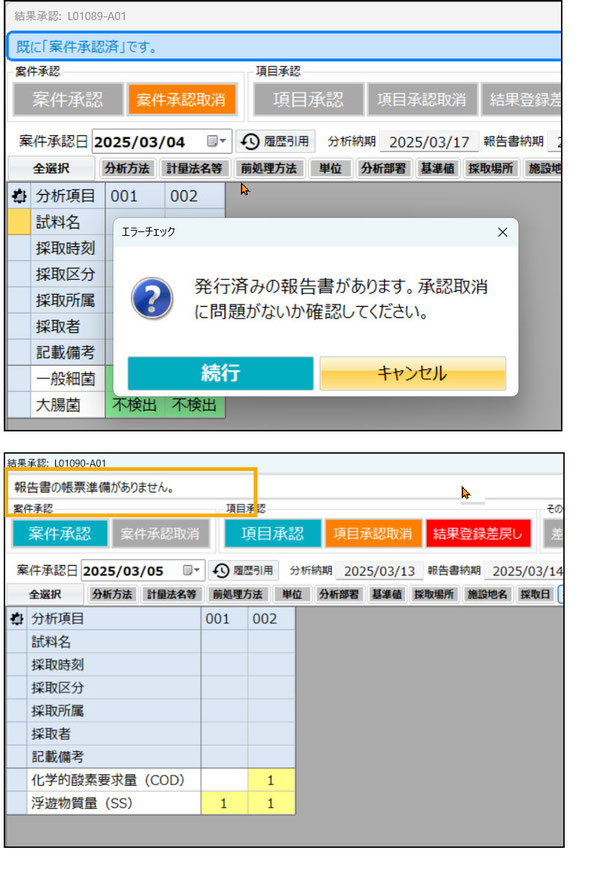599x871 pixels.
Task: Select 単位 column button in lower window
Action: [292, 594]
